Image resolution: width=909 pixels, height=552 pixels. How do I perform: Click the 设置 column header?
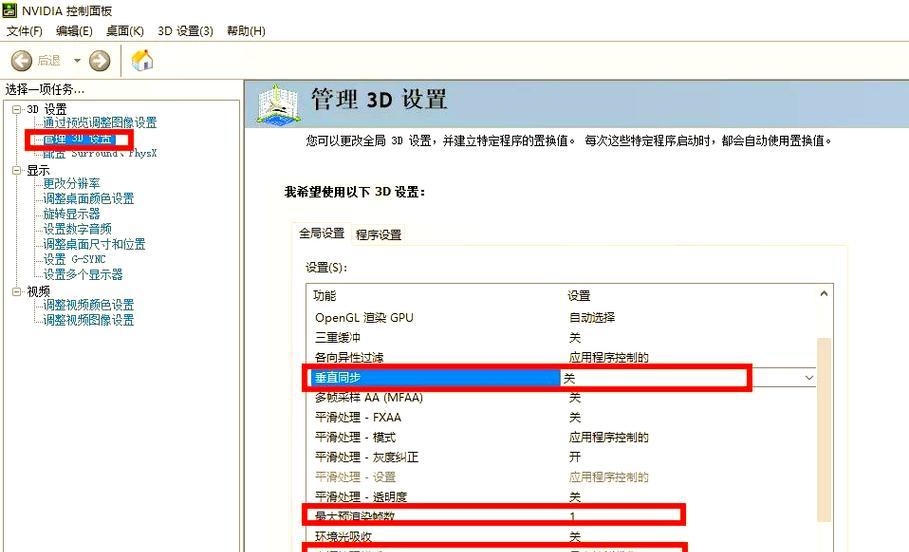coord(579,296)
